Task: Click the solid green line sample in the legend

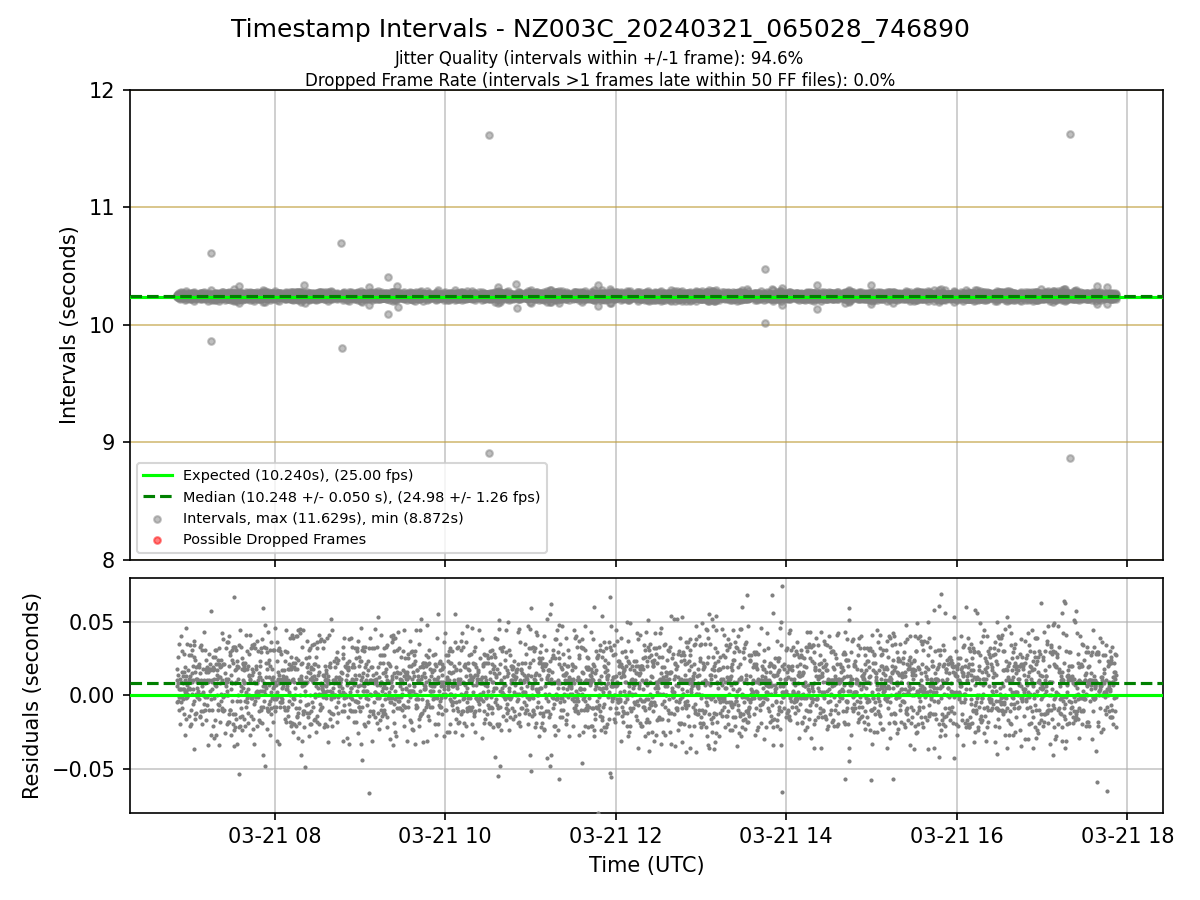Action: tap(158, 475)
